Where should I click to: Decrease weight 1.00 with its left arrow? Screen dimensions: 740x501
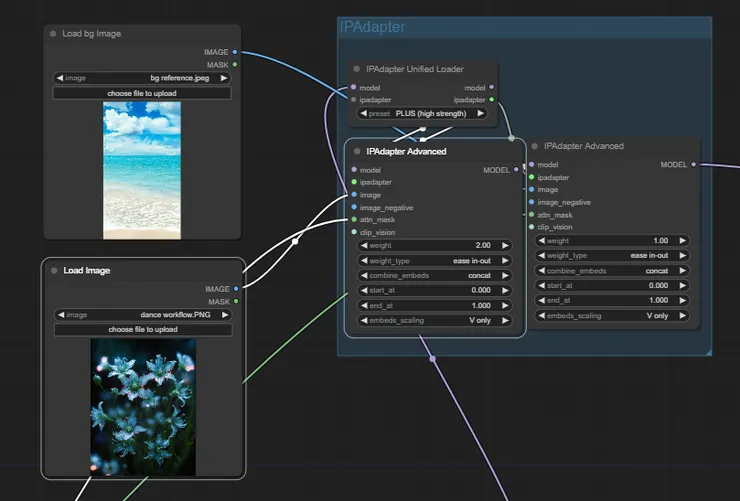[542, 241]
